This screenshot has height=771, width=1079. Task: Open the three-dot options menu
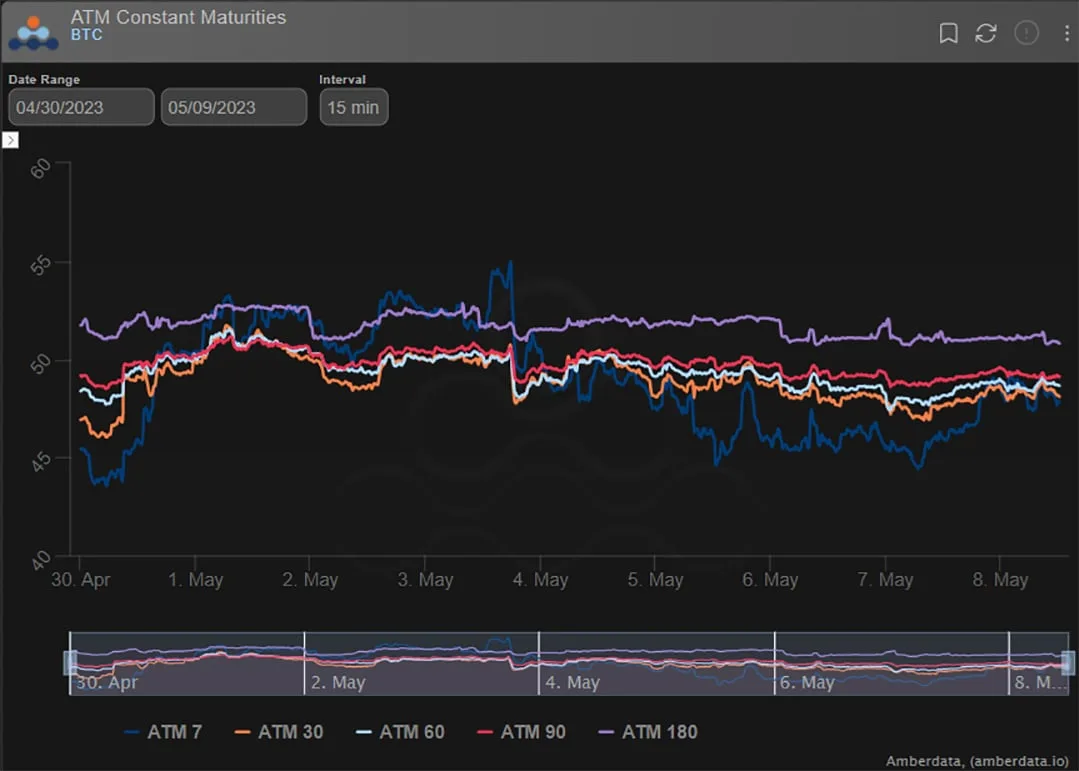point(1067,33)
